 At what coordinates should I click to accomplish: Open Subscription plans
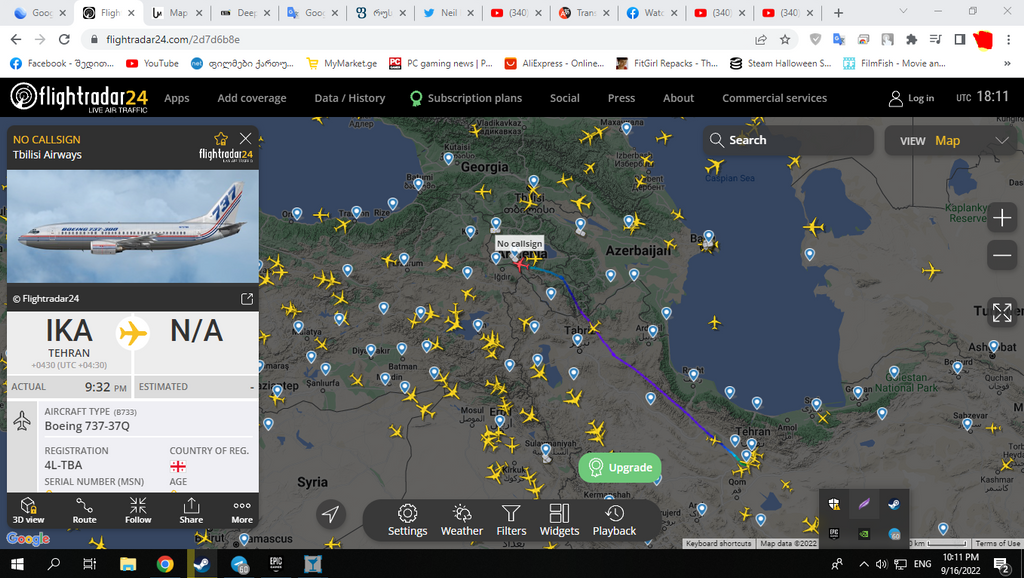click(466, 98)
